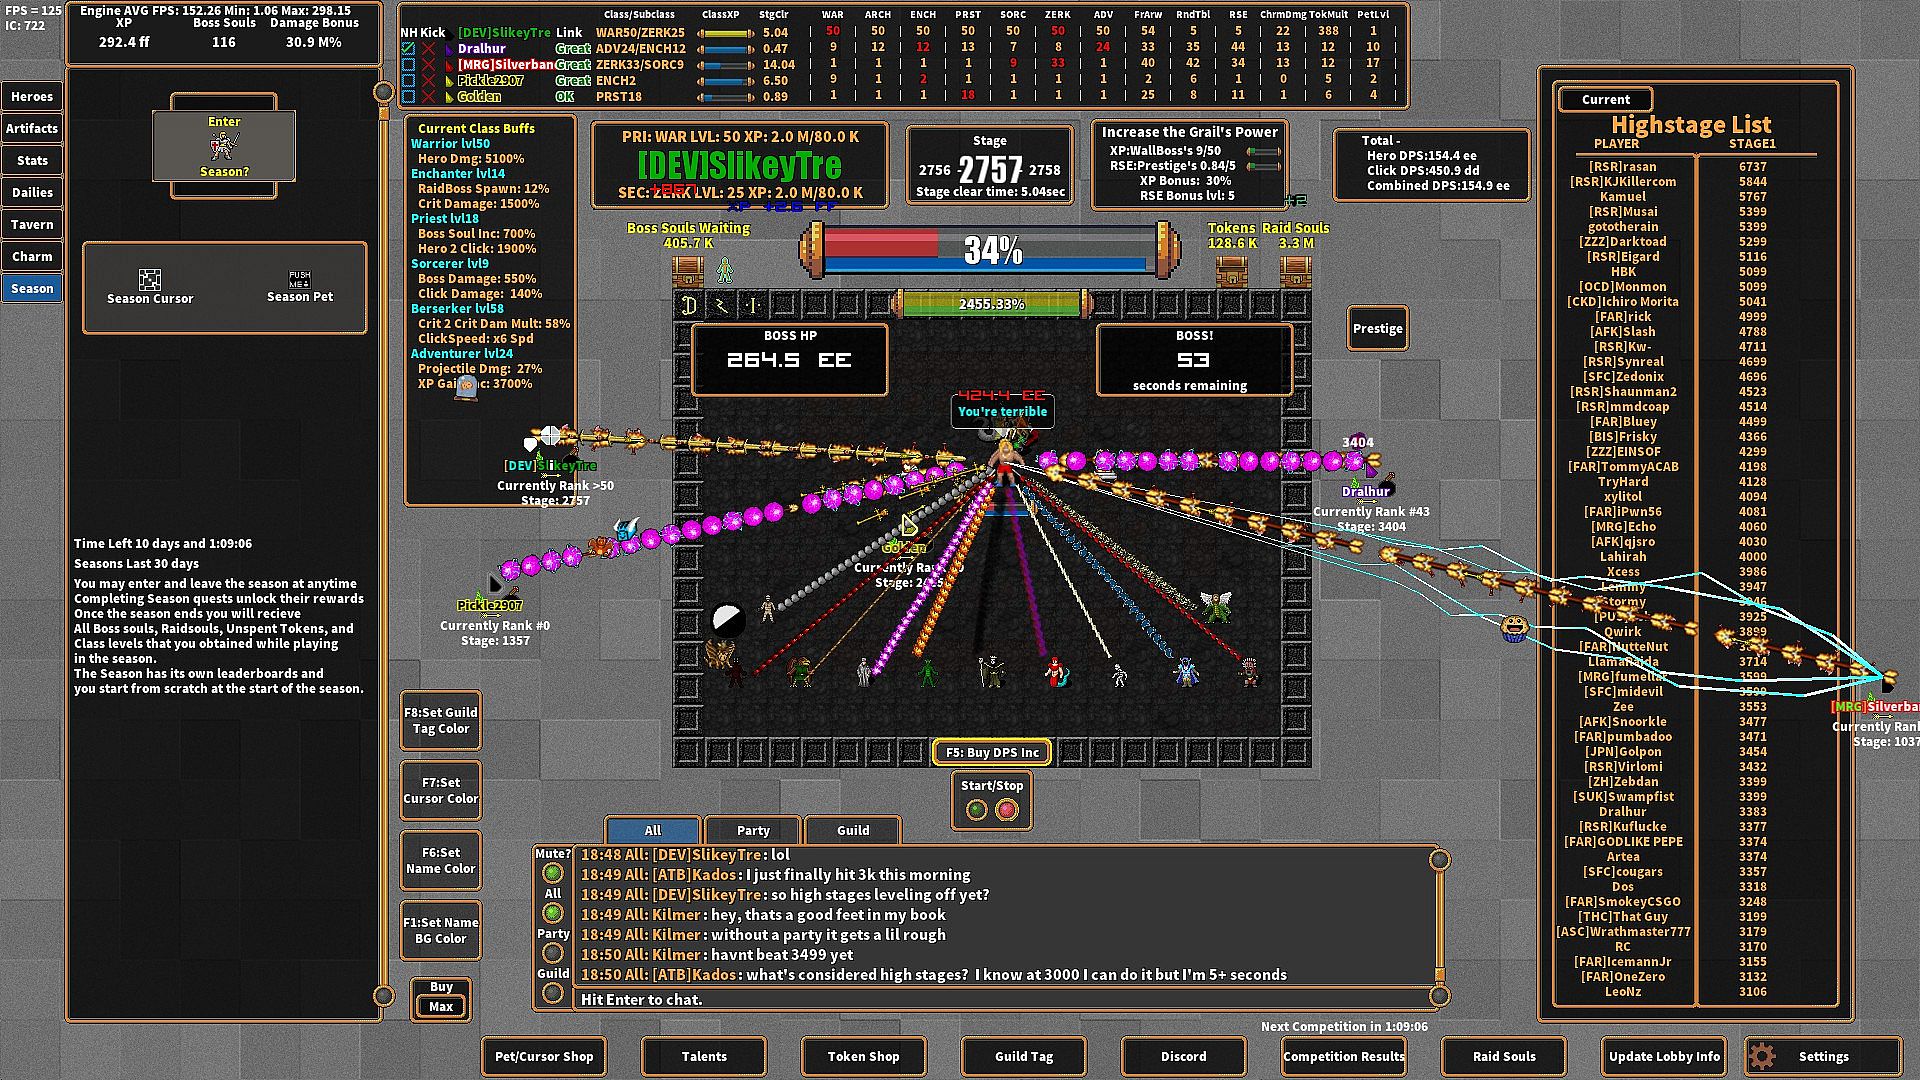Click the green Start circle button
Image resolution: width=1920 pixels, height=1080 pixels.
coord(977,810)
